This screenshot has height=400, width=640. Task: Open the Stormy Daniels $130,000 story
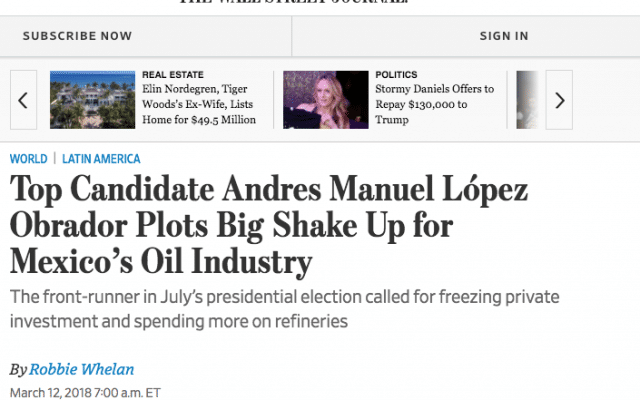point(435,104)
